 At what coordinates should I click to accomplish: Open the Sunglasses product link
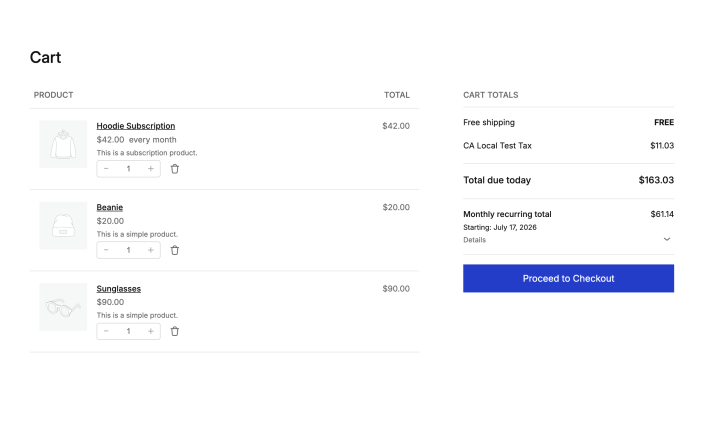(119, 289)
